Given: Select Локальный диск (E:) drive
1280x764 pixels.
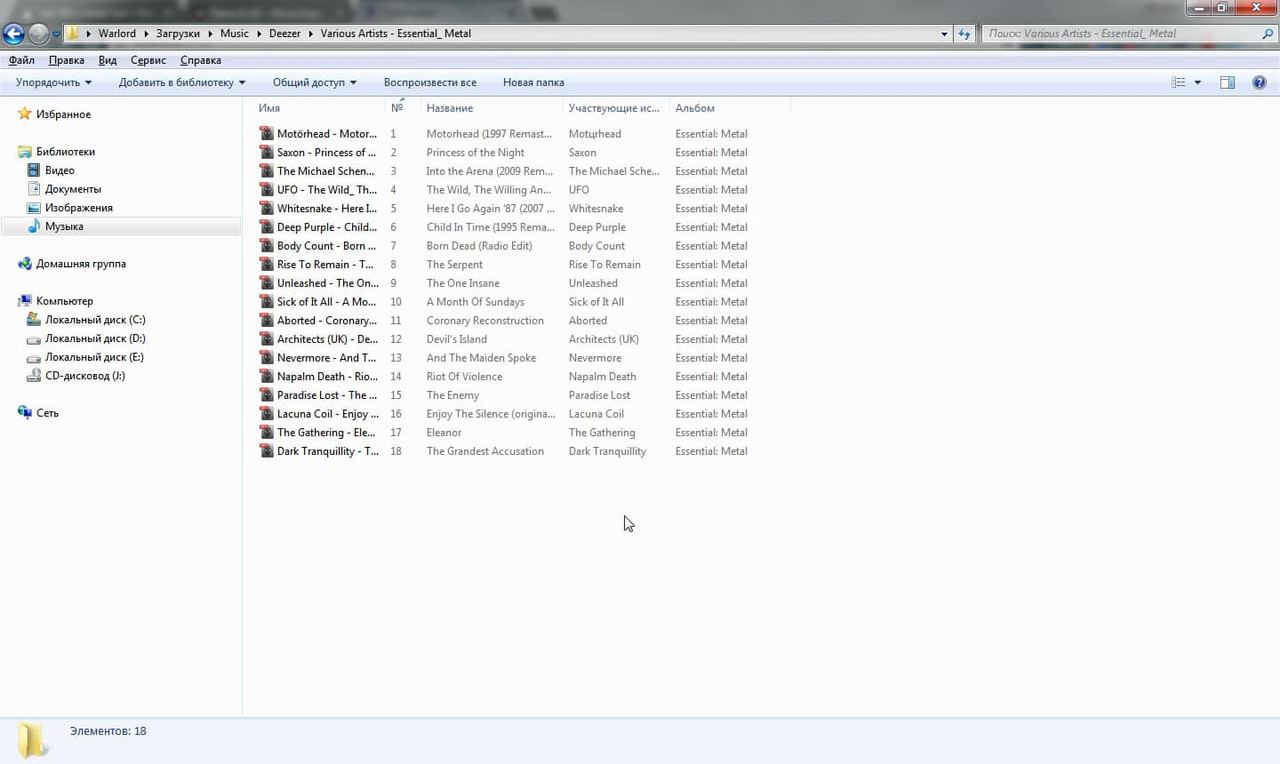Looking at the screenshot, I should 86,357.
